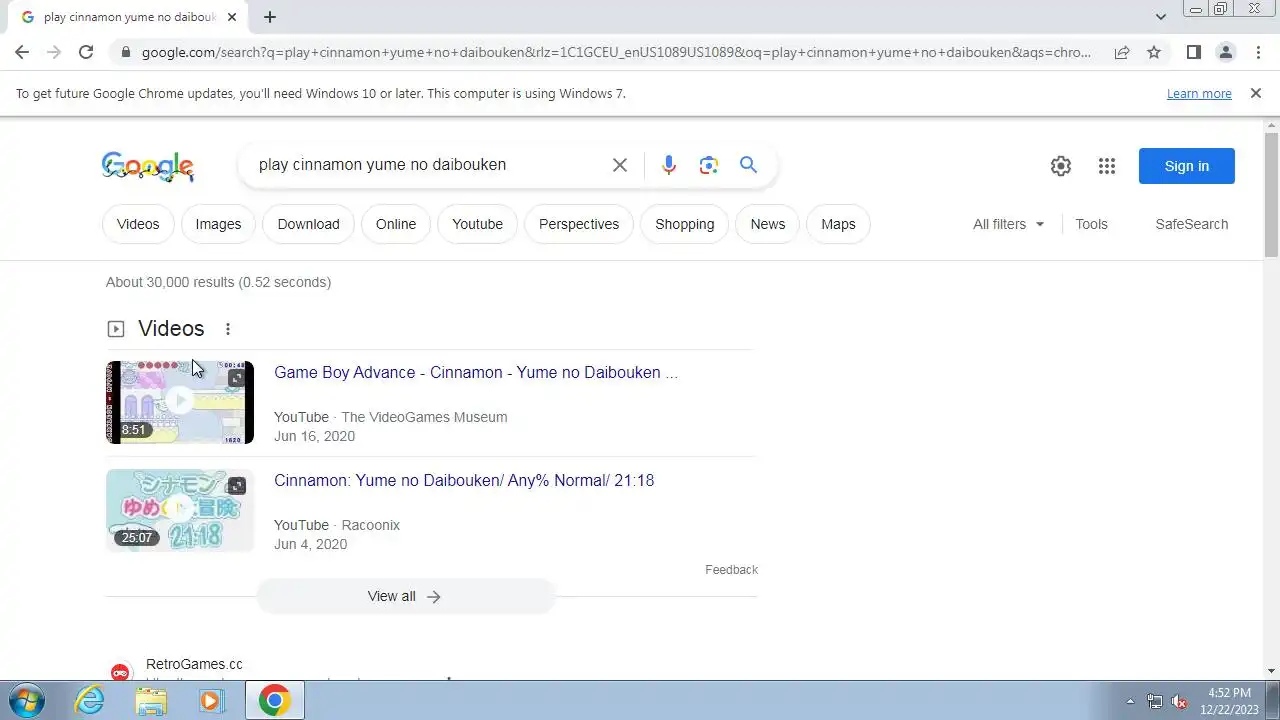This screenshot has height=720, width=1280.
Task: Open the Chrome profile avatar
Action: tap(1225, 52)
